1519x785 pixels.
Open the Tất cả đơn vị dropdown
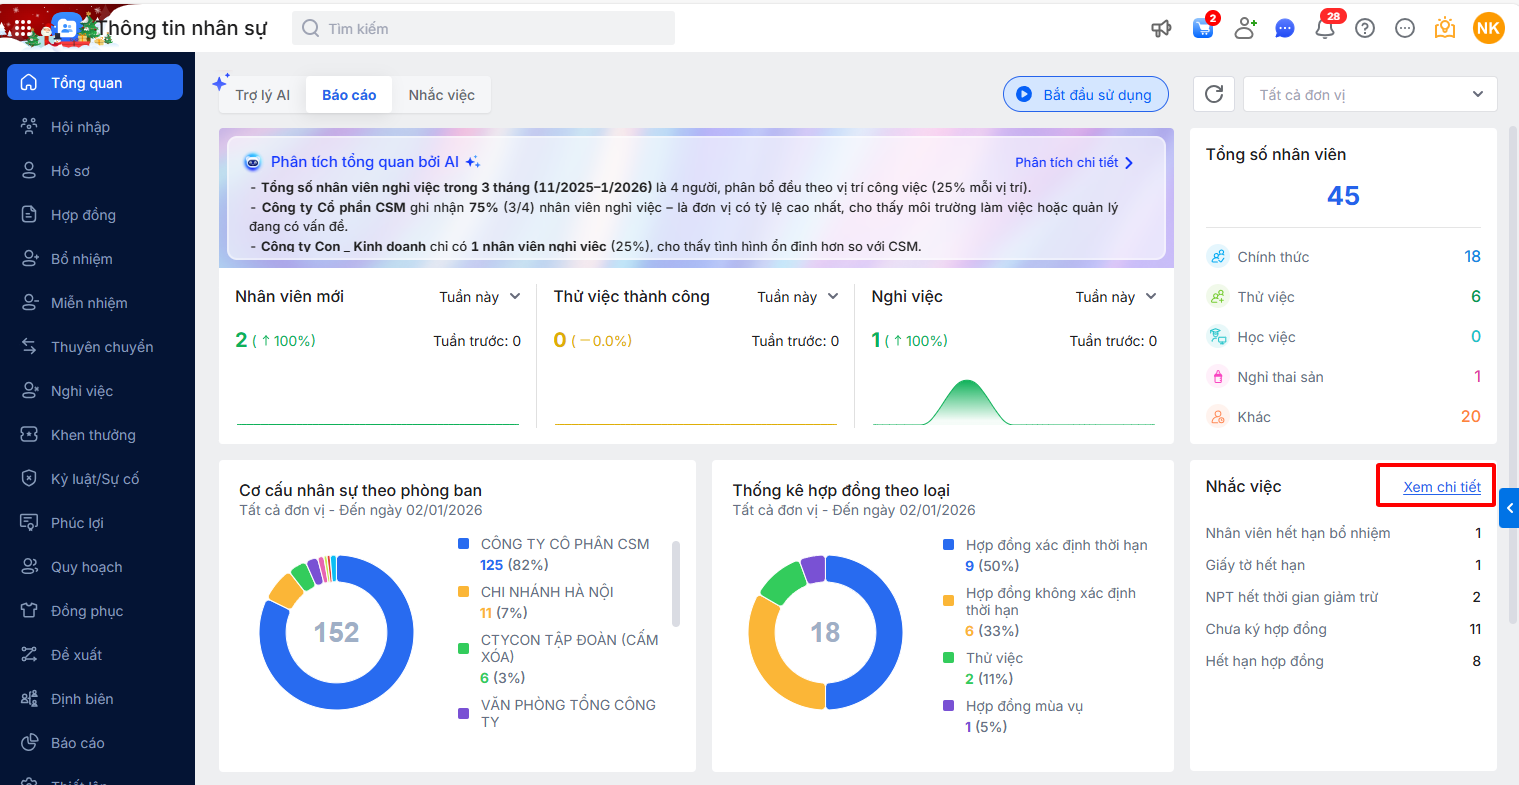[1370, 94]
